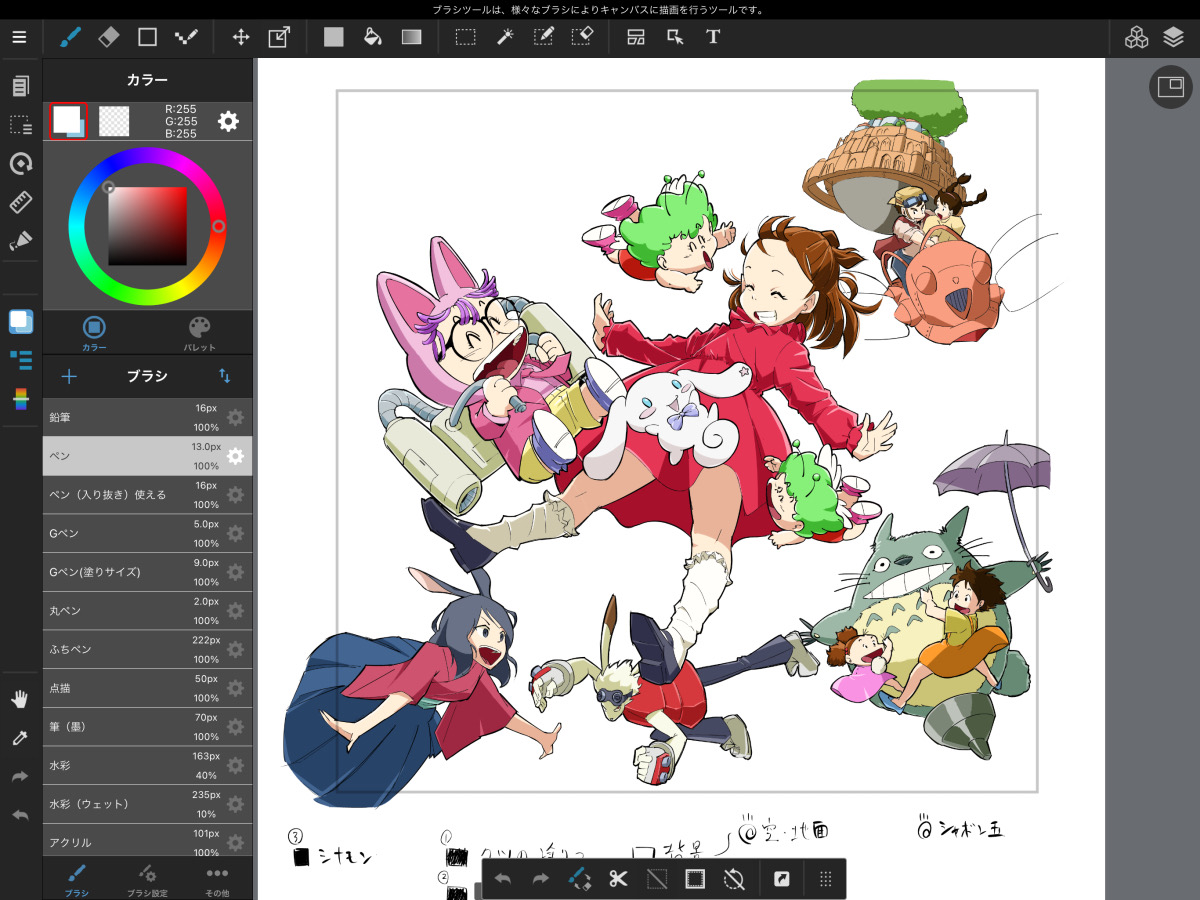Switch to the ブラシ bottom tab
Image resolution: width=1200 pixels, height=900 pixels.
(x=77, y=878)
